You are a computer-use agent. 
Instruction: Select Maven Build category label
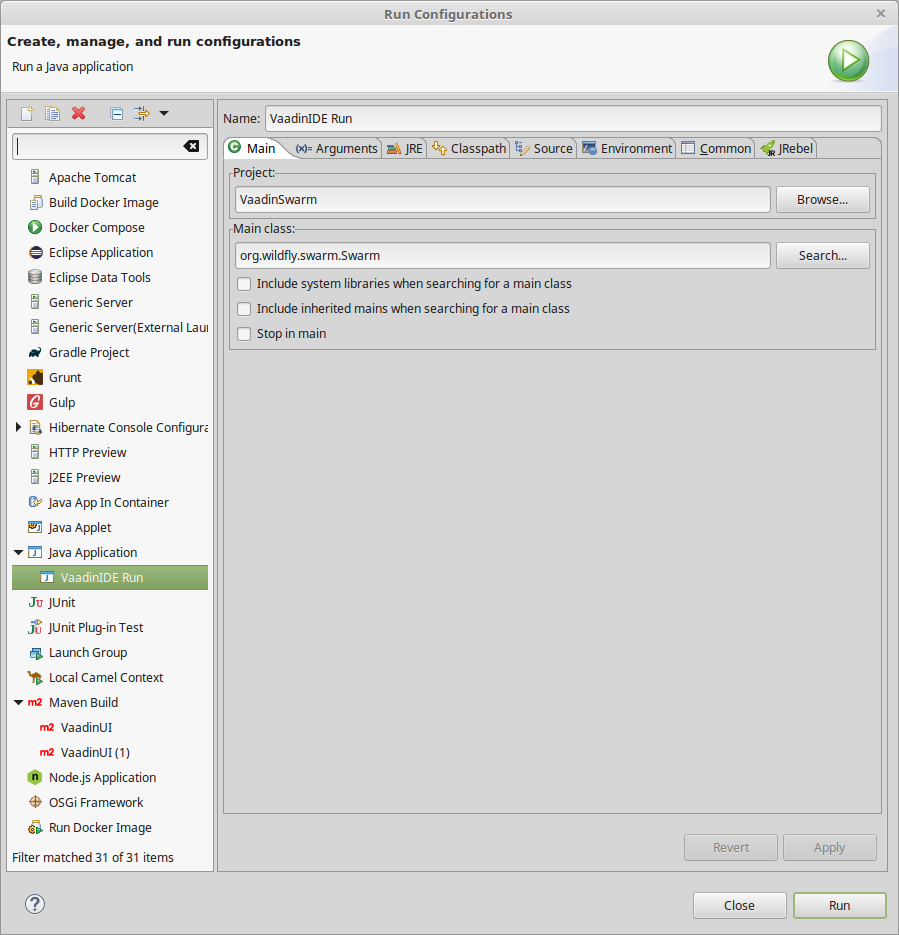pyautogui.click(x=83, y=702)
